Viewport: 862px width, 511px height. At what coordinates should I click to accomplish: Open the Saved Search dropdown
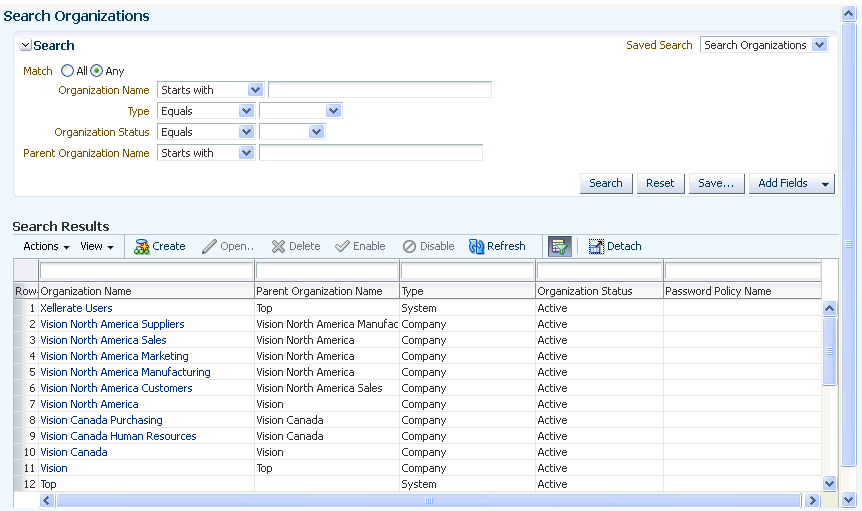[819, 45]
